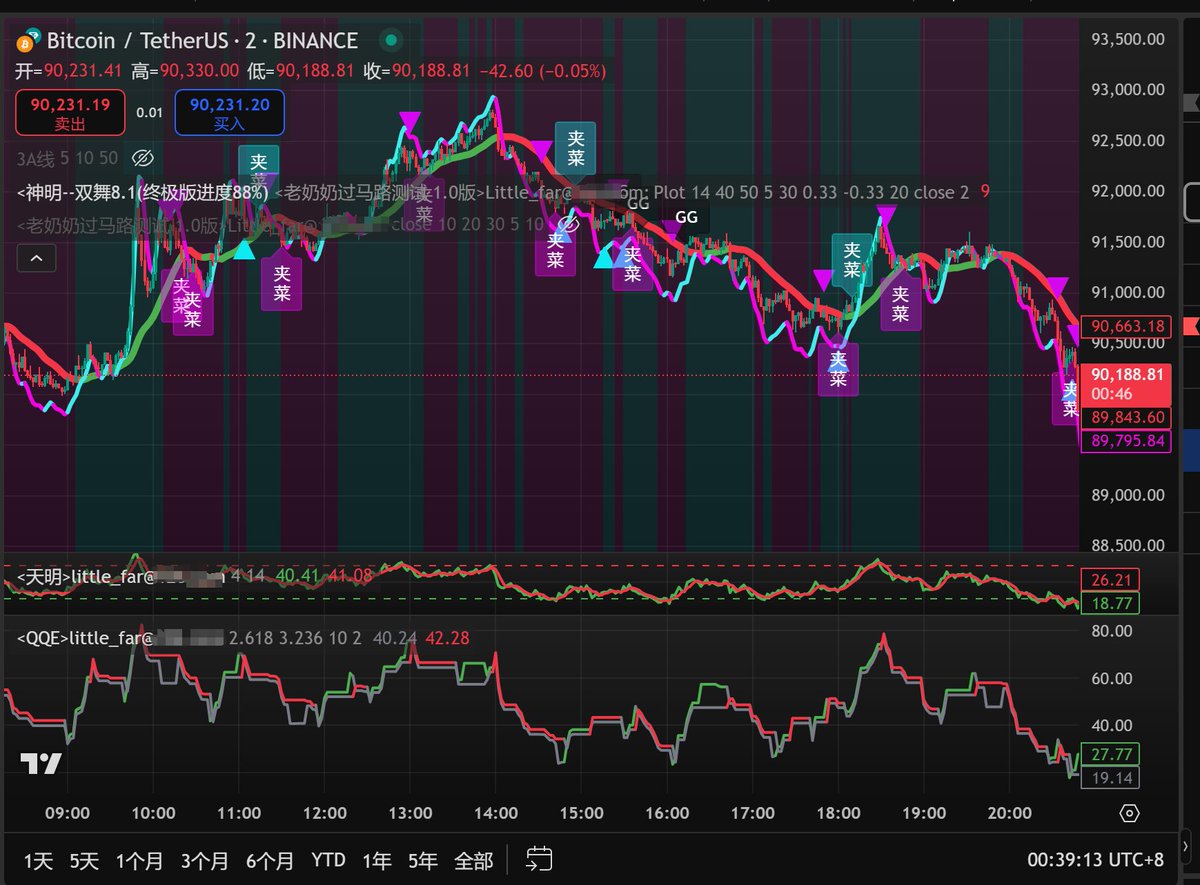The image size is (1200, 885).
Task: Click the 93,000.00 price axis label
Action: point(1129,89)
